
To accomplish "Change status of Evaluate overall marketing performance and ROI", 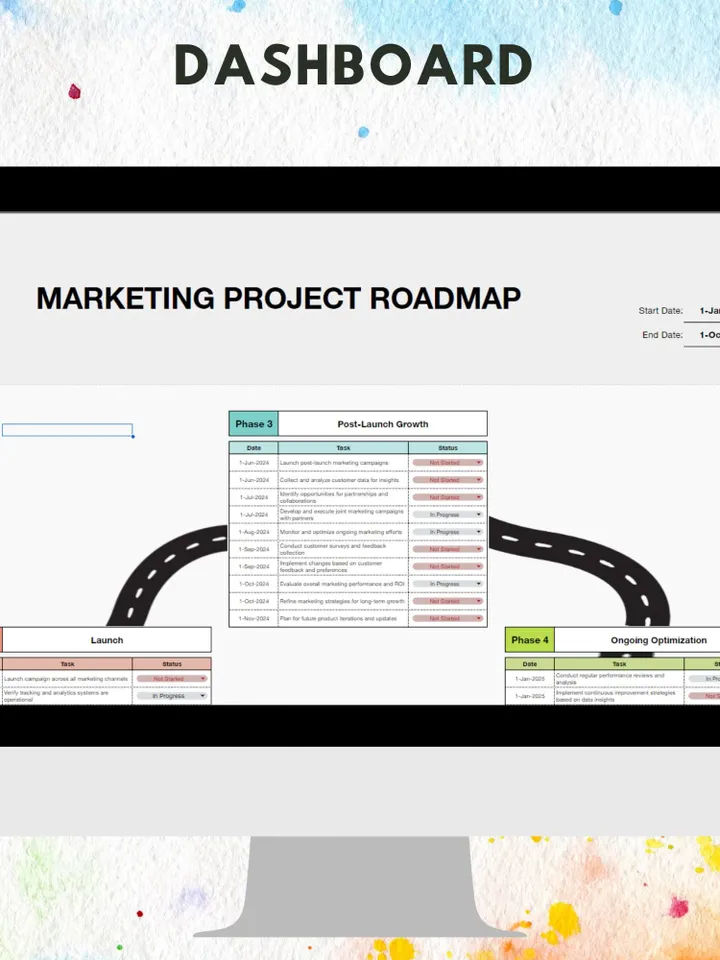I will click(448, 584).
